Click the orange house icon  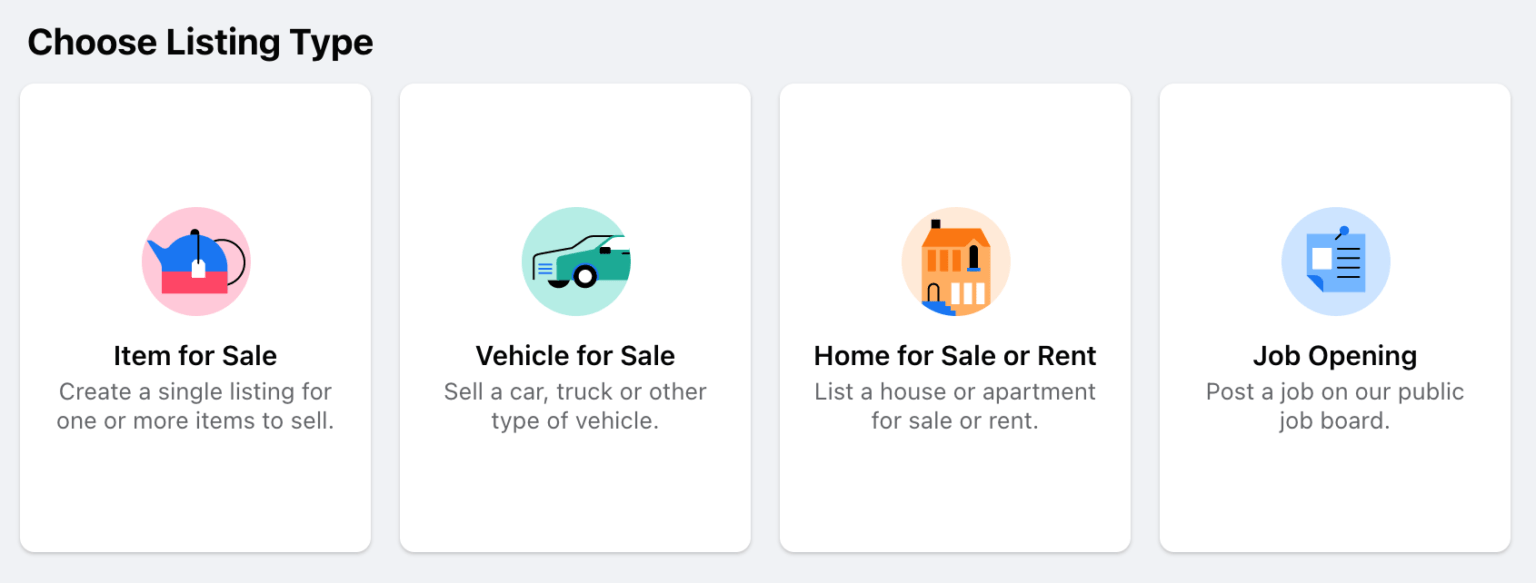(x=955, y=261)
